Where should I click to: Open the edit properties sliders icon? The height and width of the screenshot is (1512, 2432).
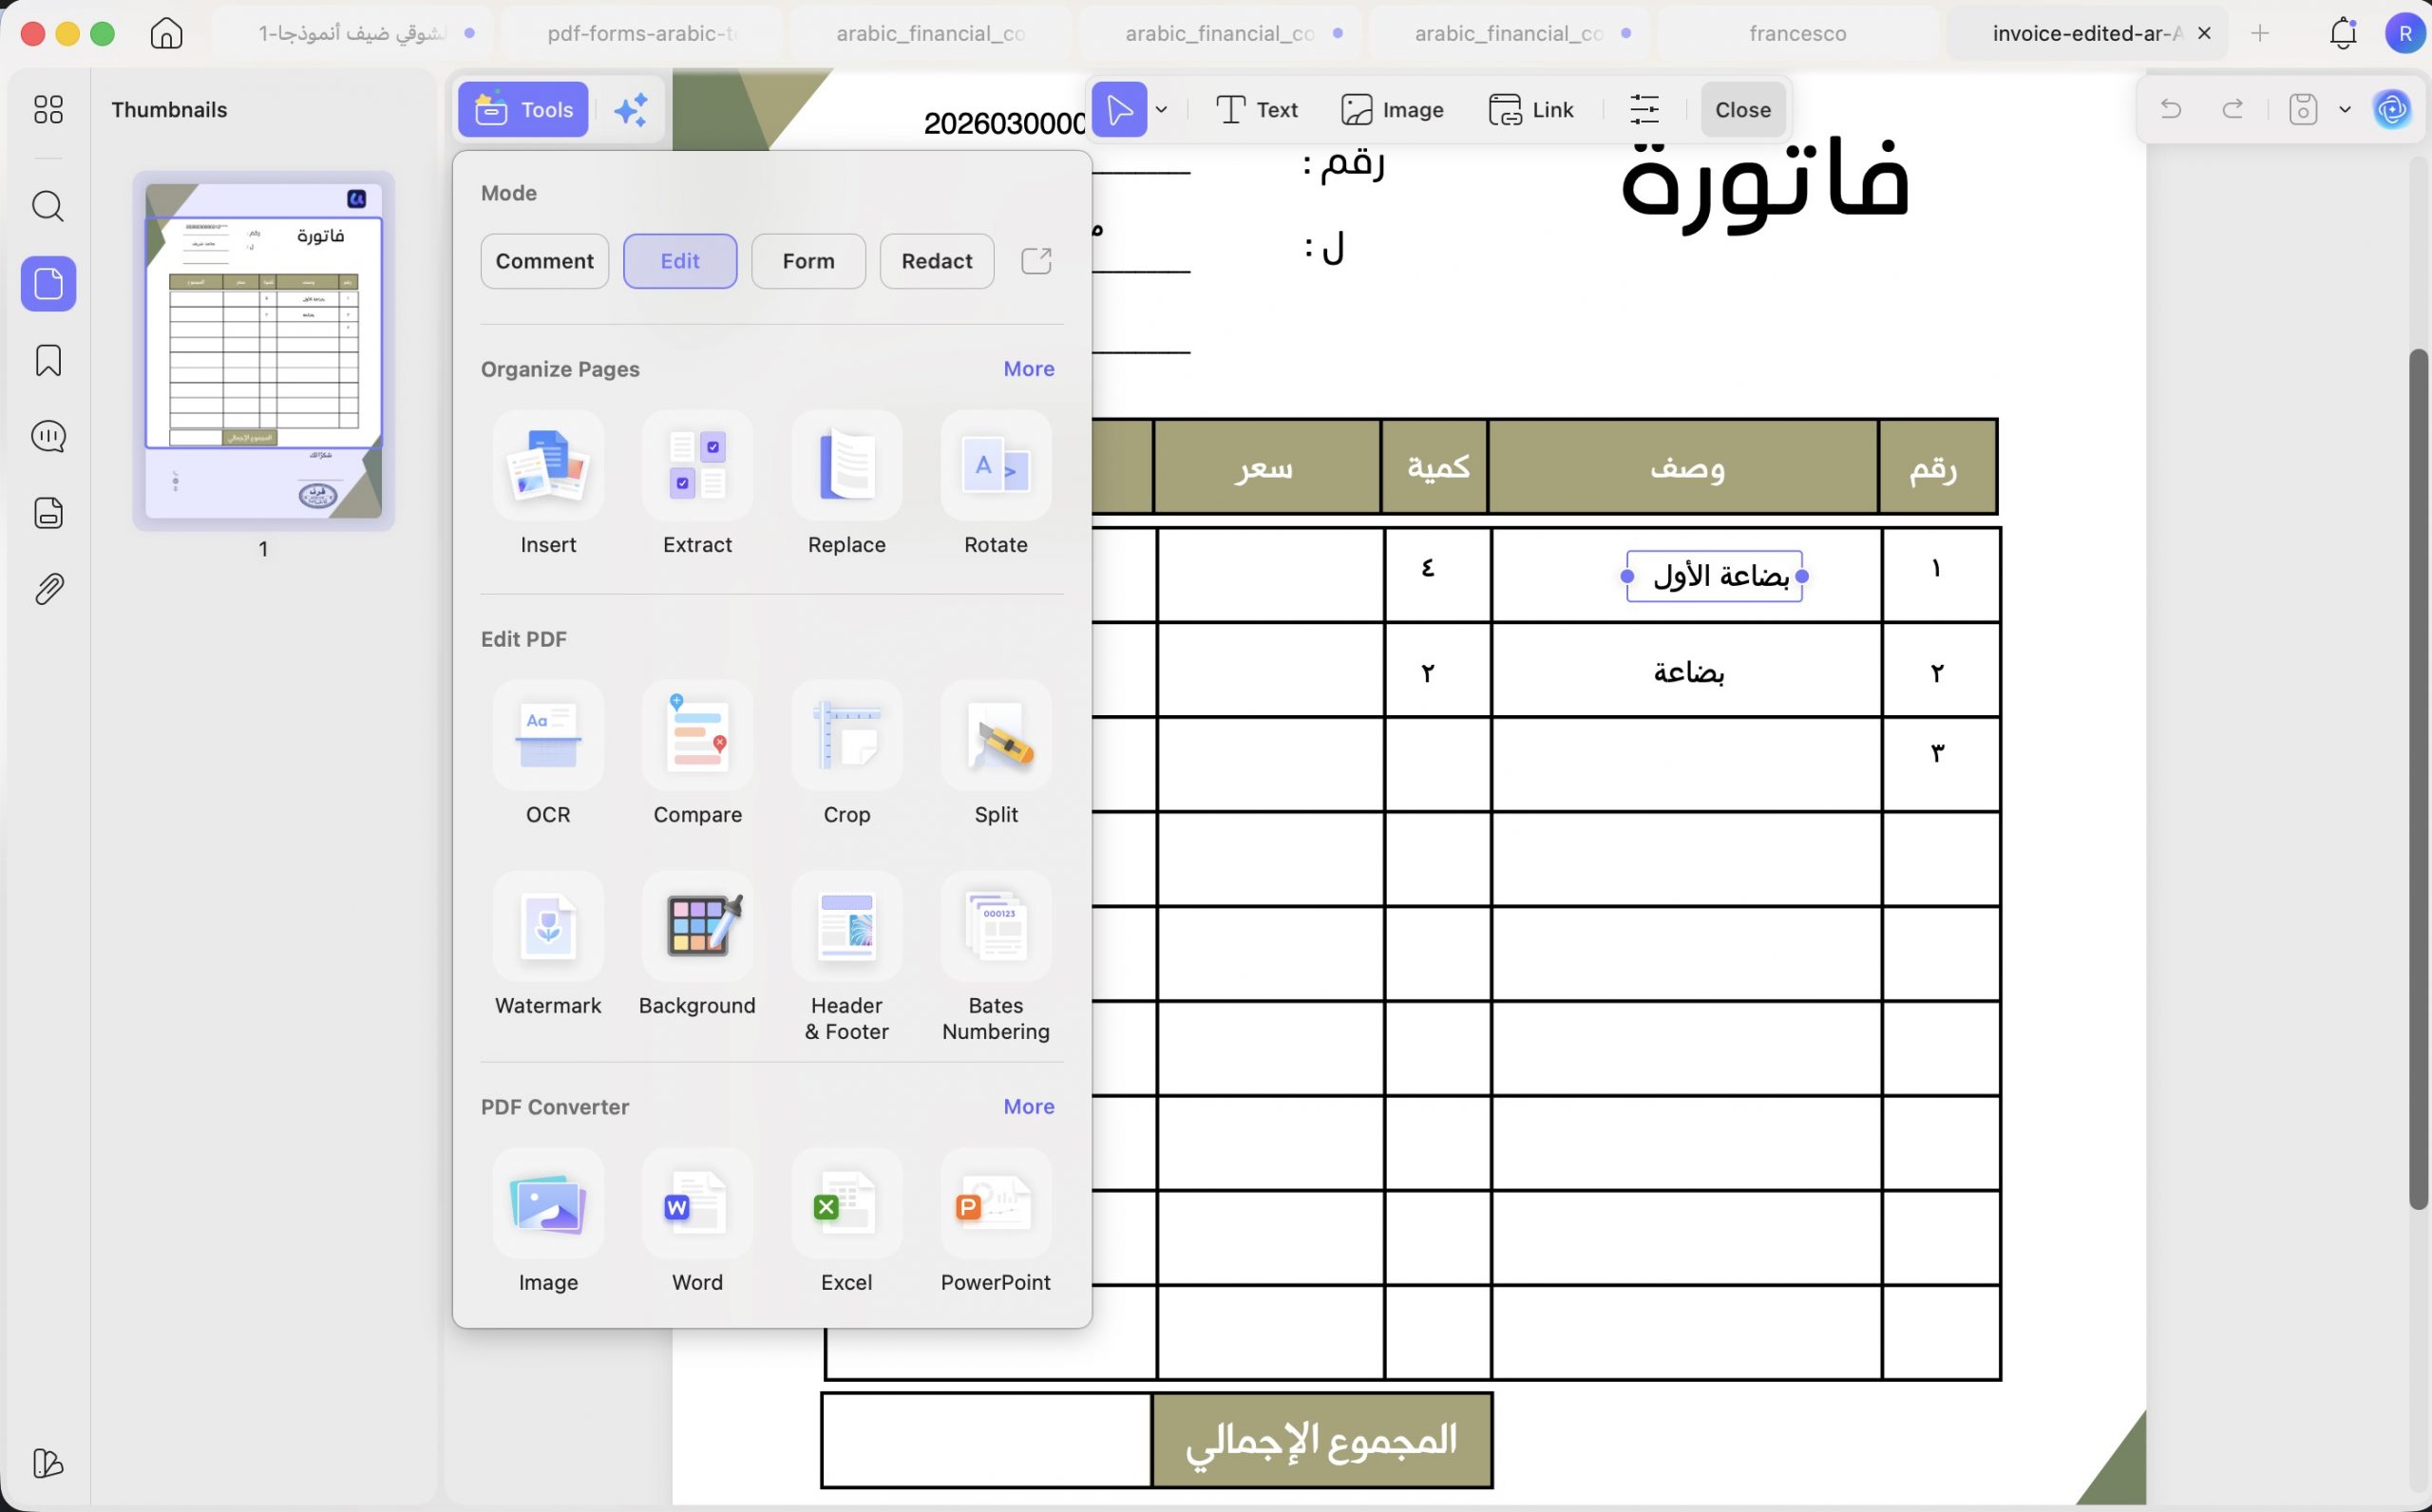(x=1644, y=109)
